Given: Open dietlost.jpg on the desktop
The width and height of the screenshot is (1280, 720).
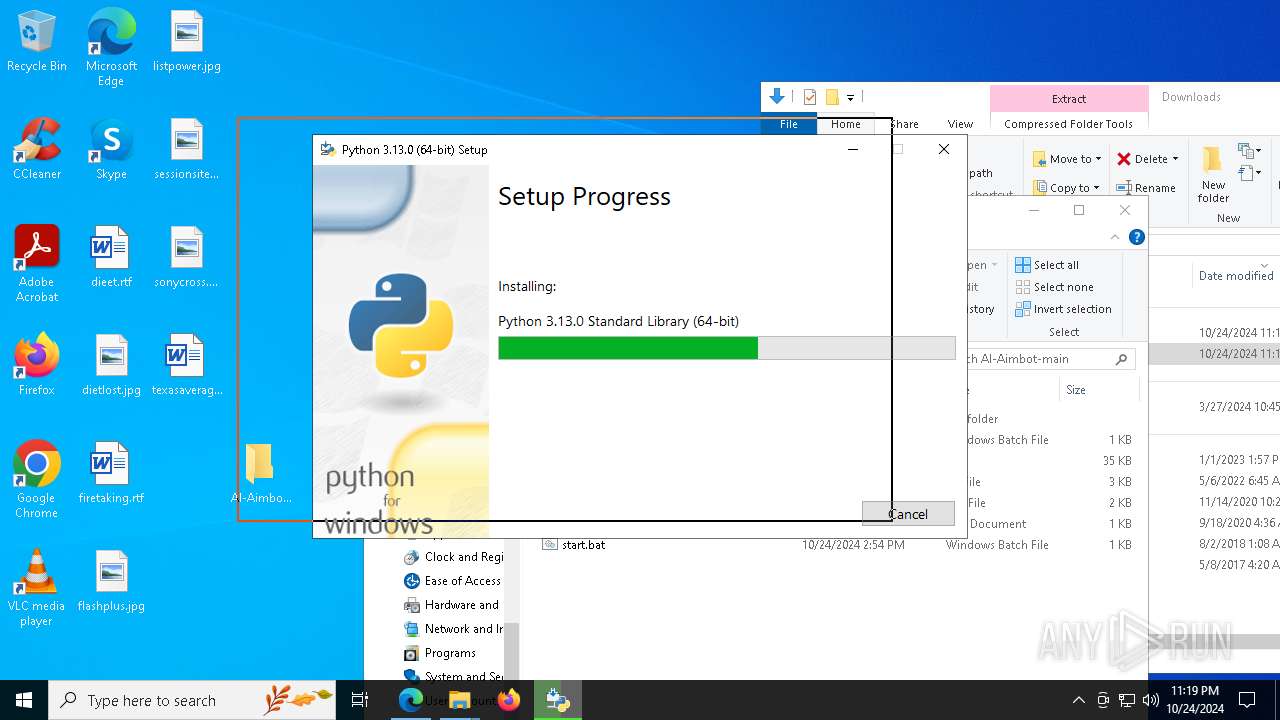Looking at the screenshot, I should 111,366.
